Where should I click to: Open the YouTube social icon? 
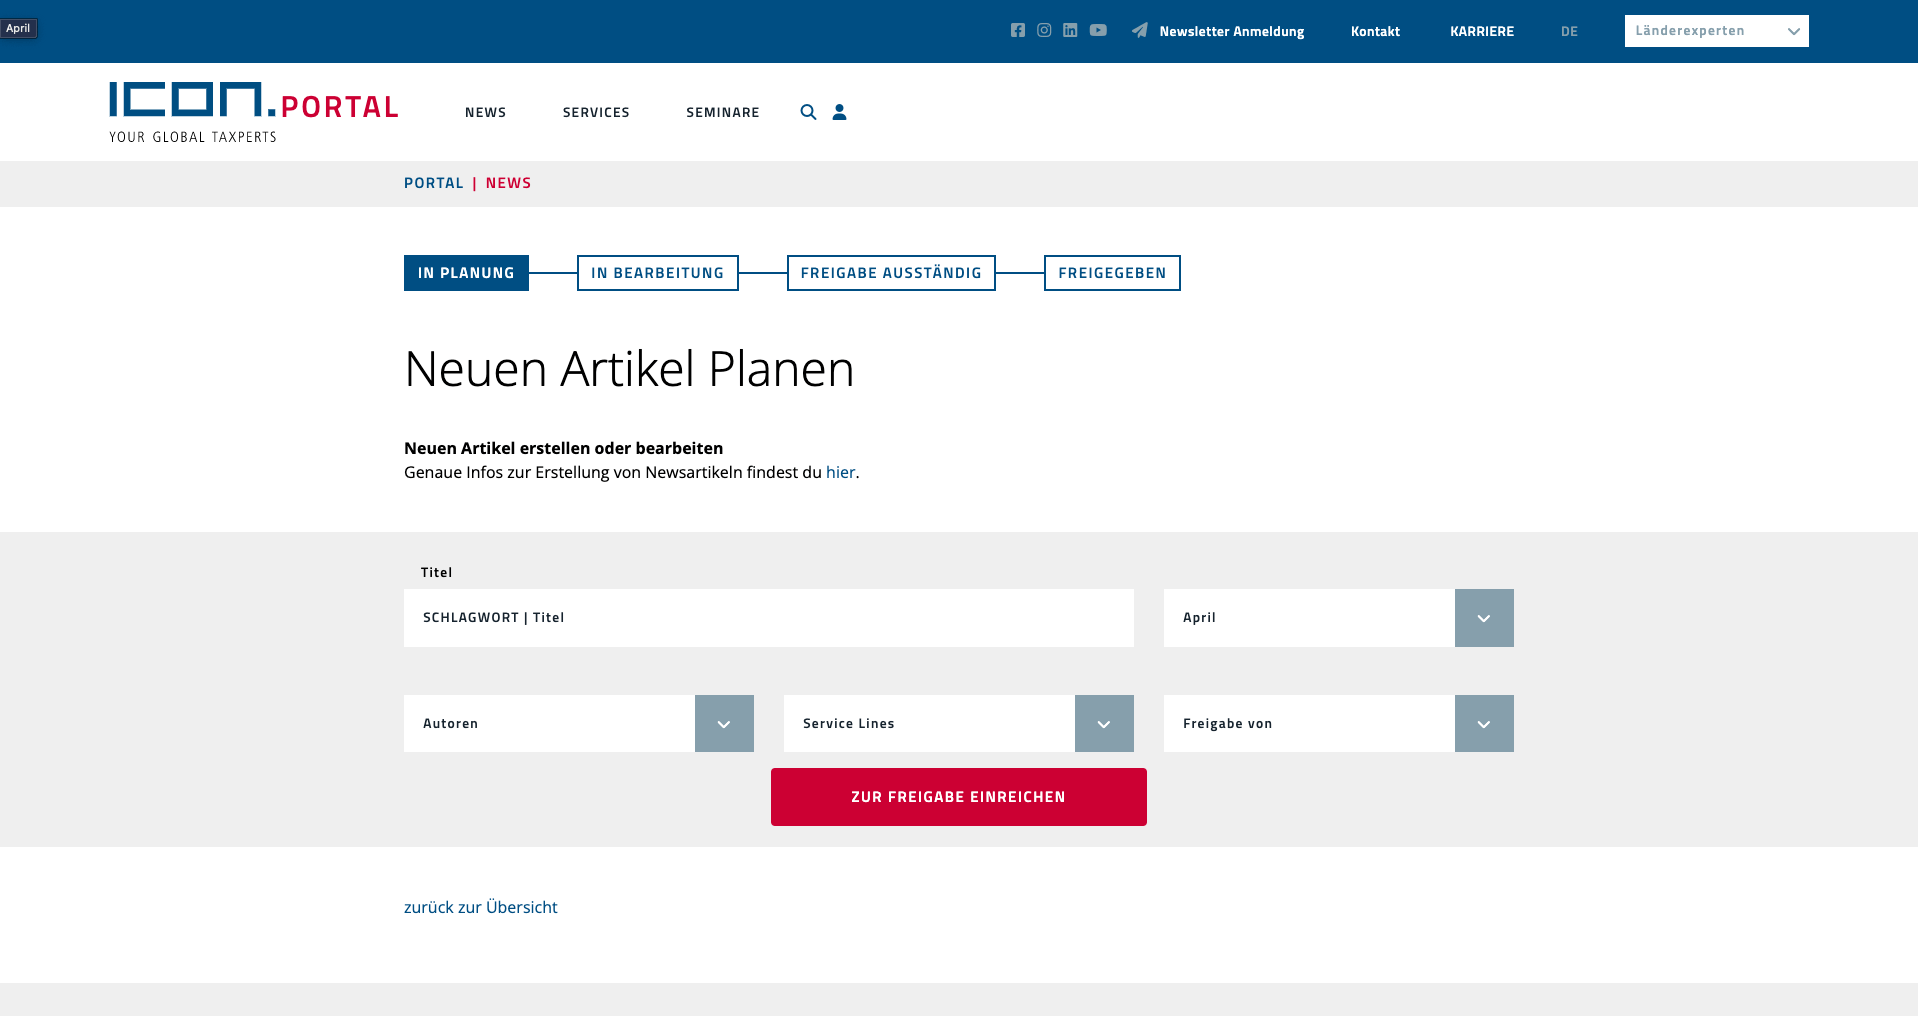pos(1098,30)
